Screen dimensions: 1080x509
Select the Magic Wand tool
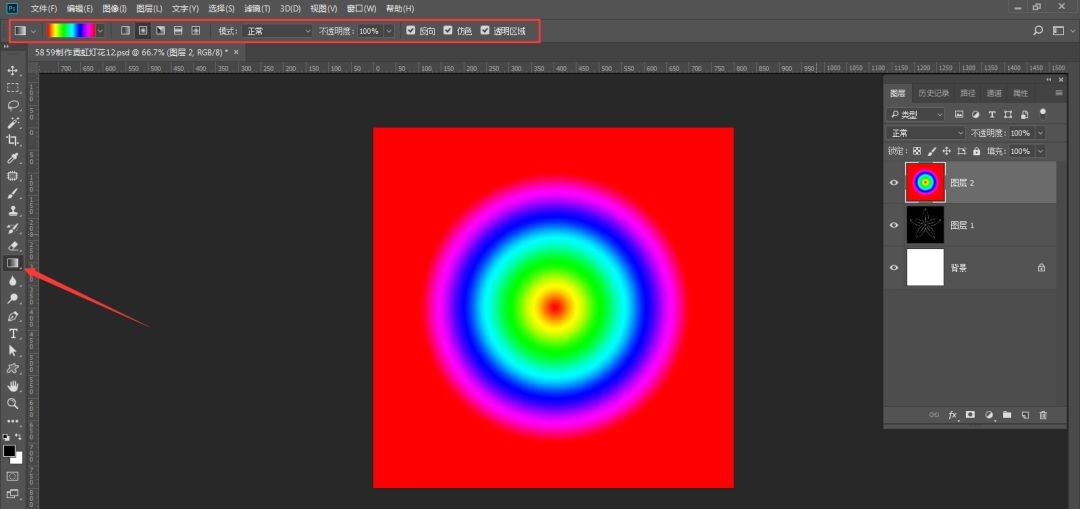(12, 123)
